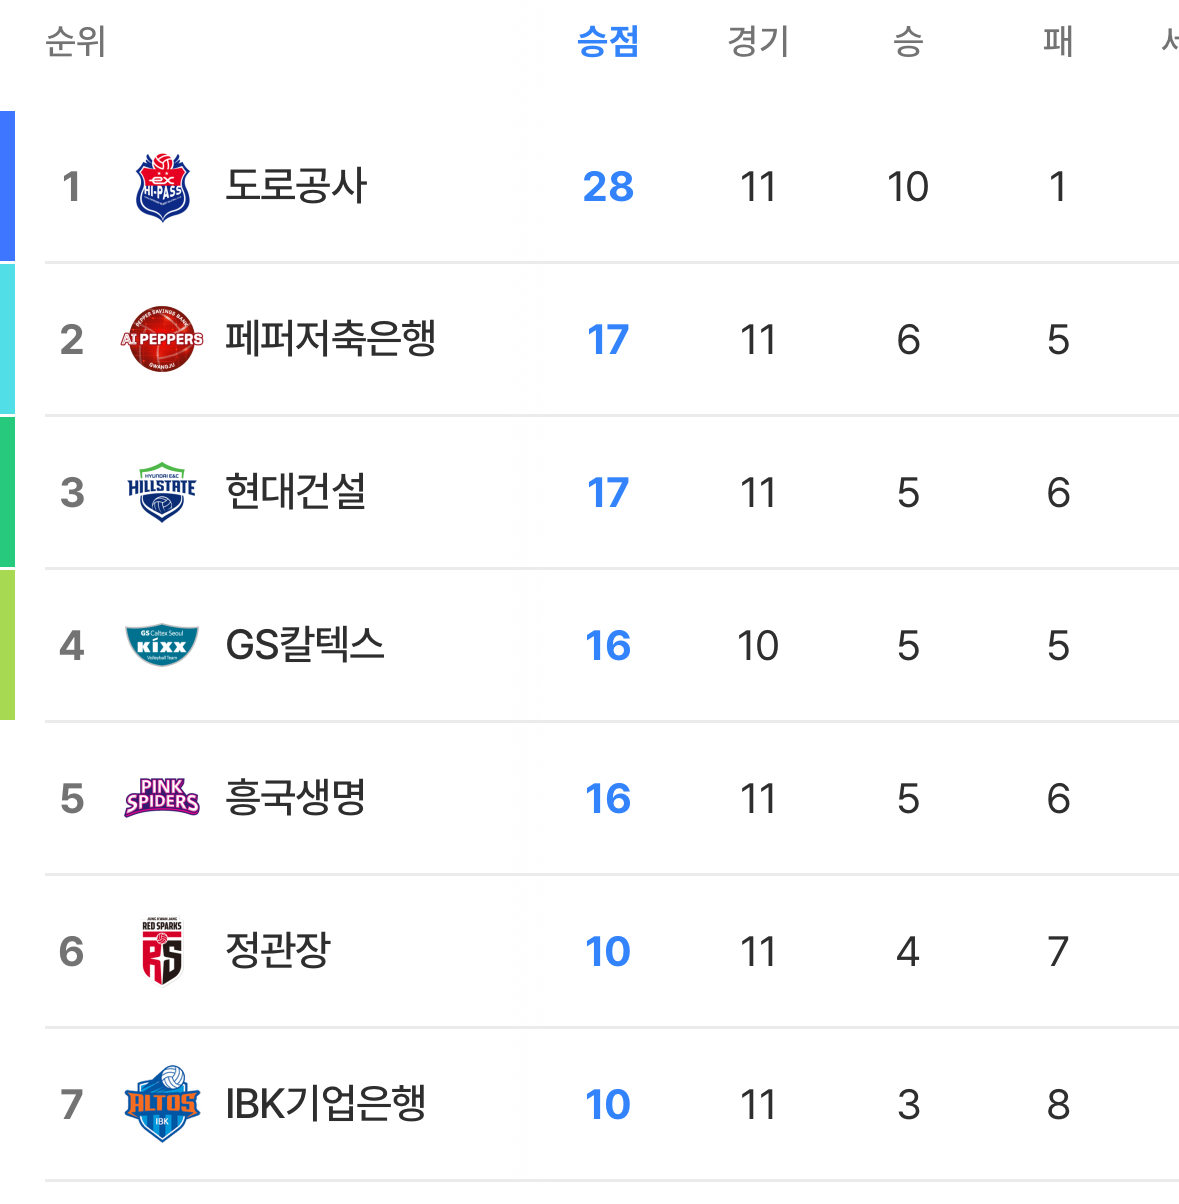Open the IBK기업은행 team name

326,1104
